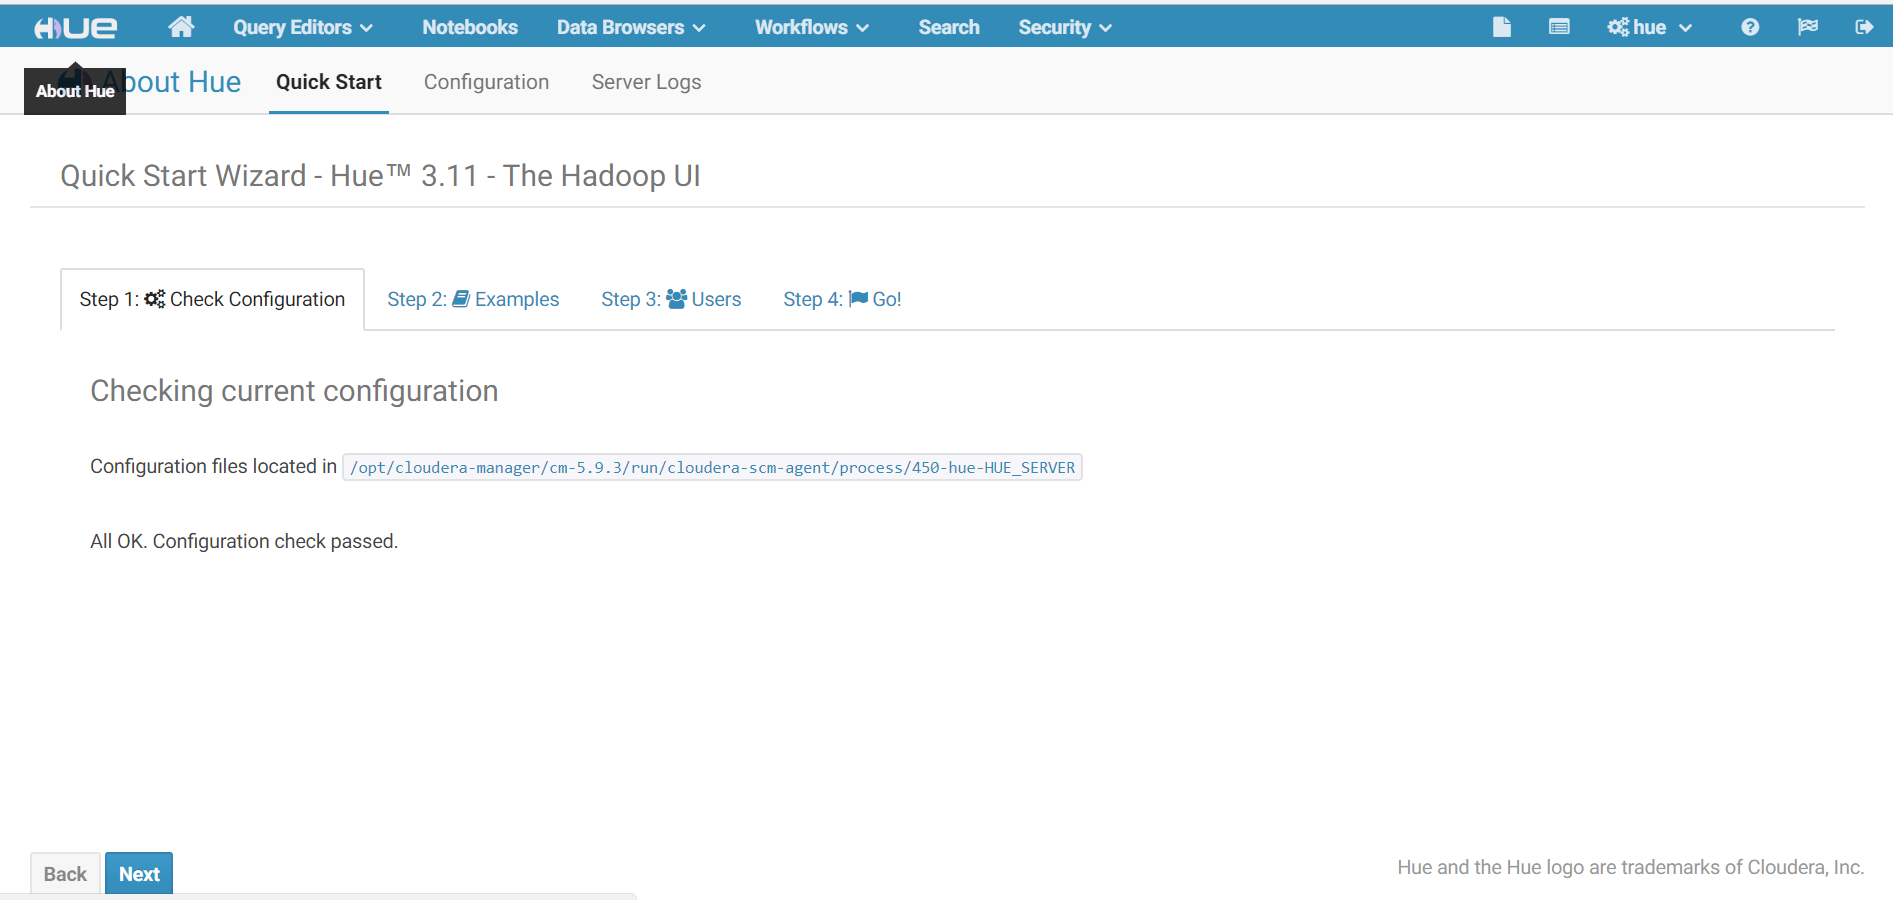Click the 'Checking current configuration' heading

tap(294, 391)
